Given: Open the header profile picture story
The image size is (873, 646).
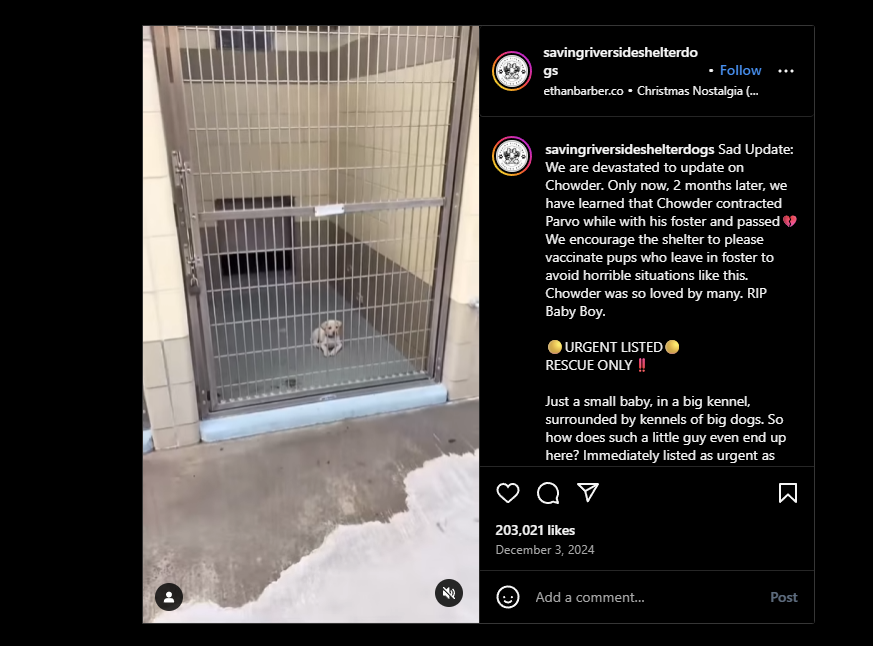Looking at the screenshot, I should (x=512, y=71).
